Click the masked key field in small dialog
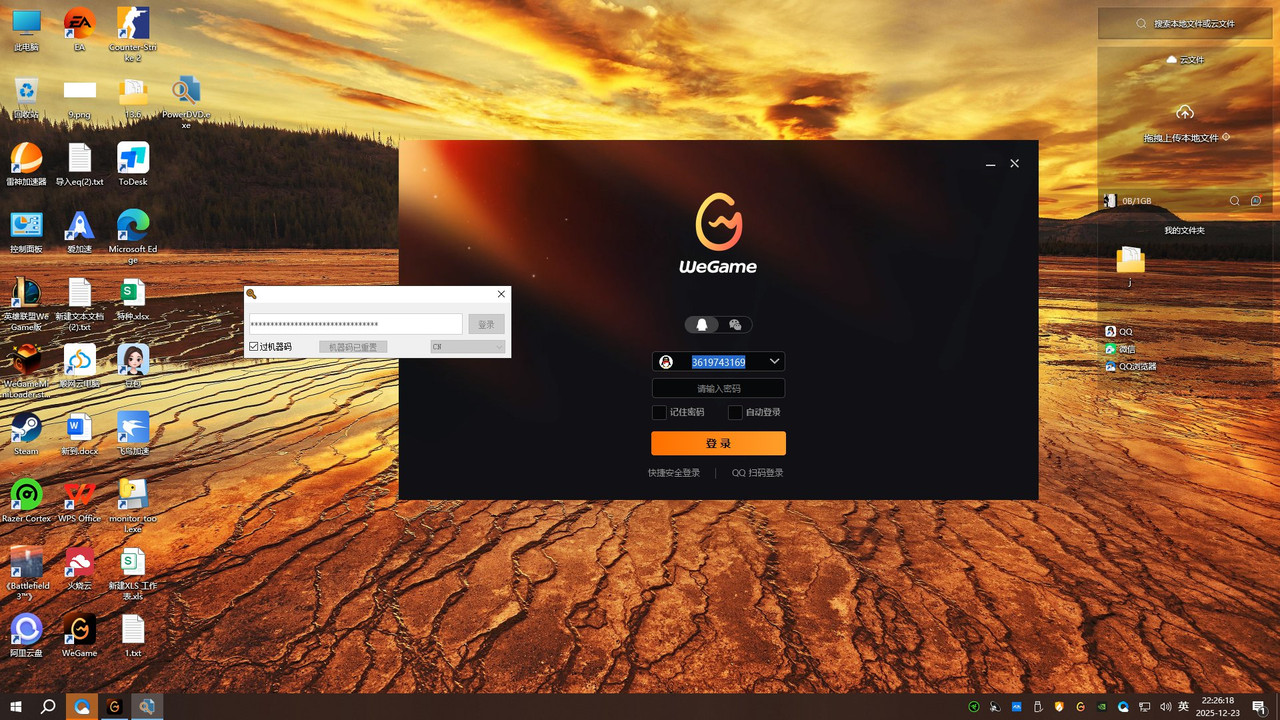The image size is (1280, 720). pos(356,324)
